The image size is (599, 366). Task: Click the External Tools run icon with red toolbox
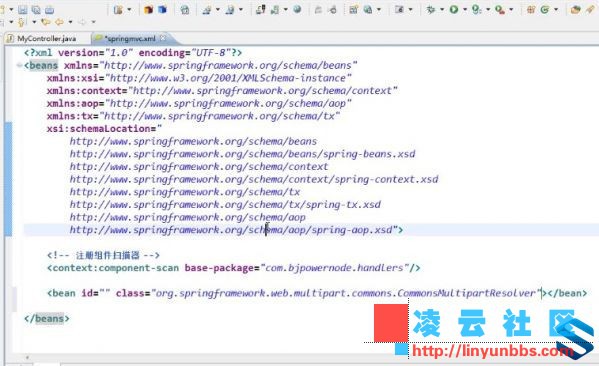[x=500, y=10]
